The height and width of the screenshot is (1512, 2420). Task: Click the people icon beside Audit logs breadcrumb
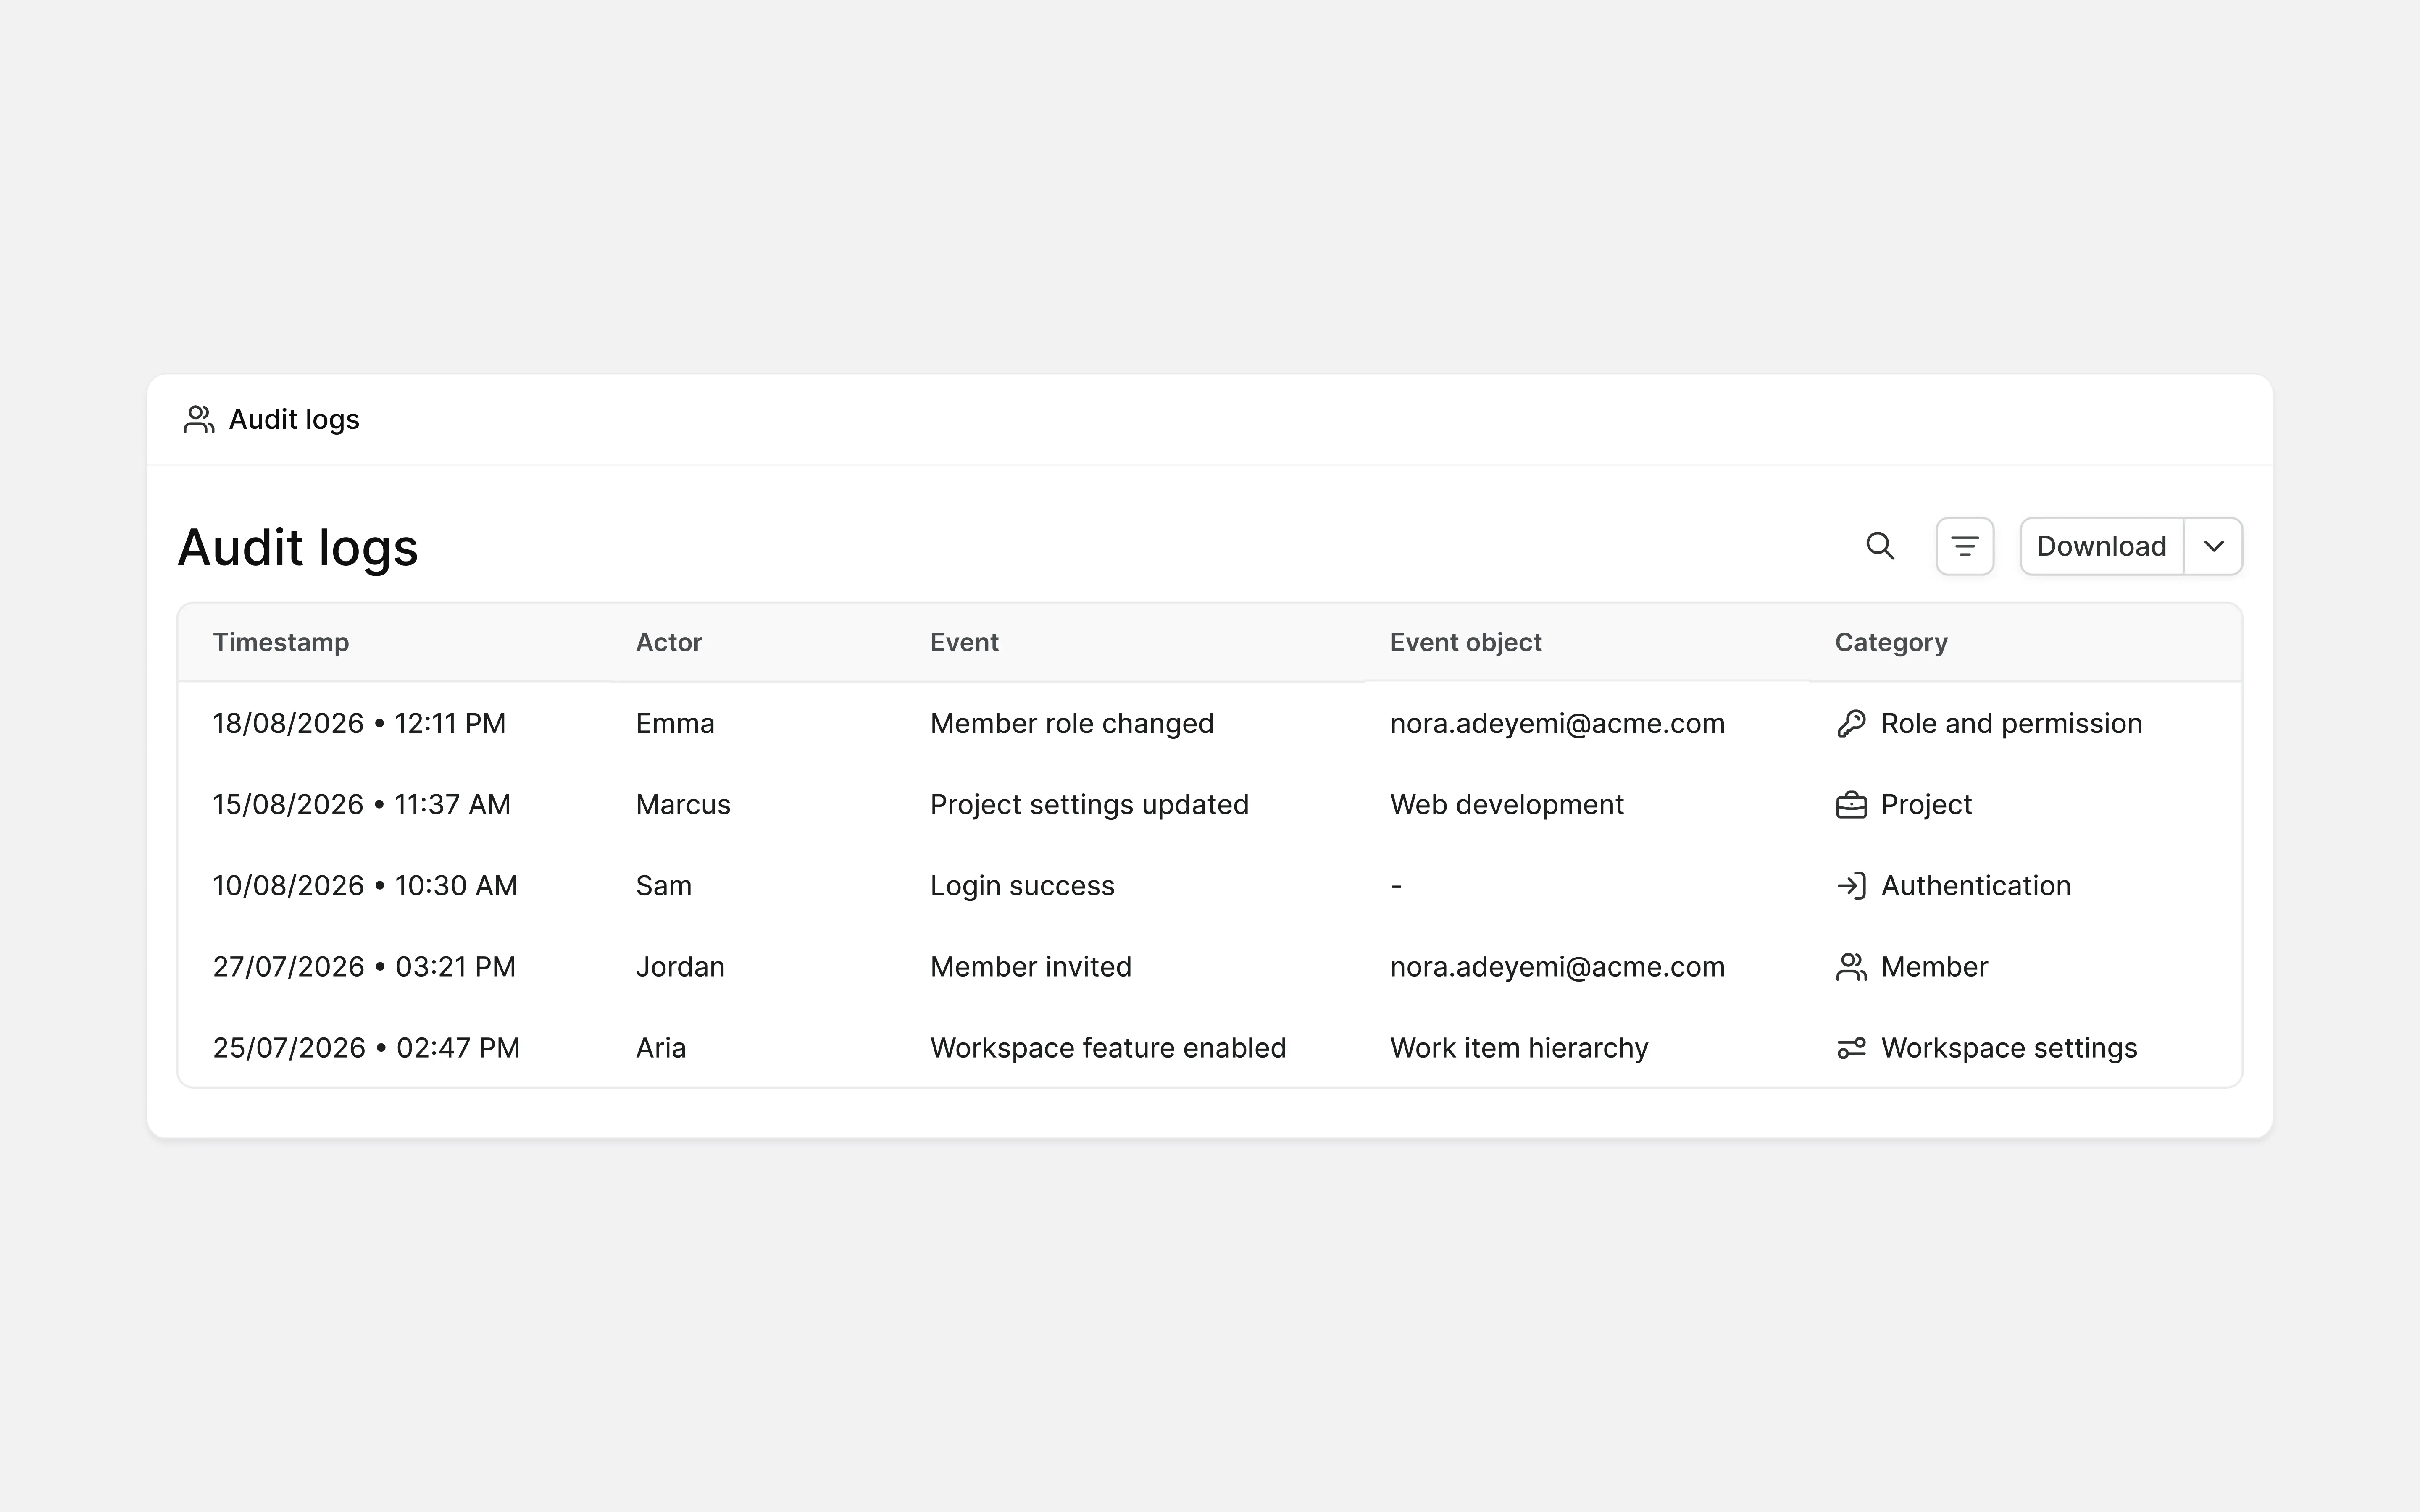(x=199, y=420)
